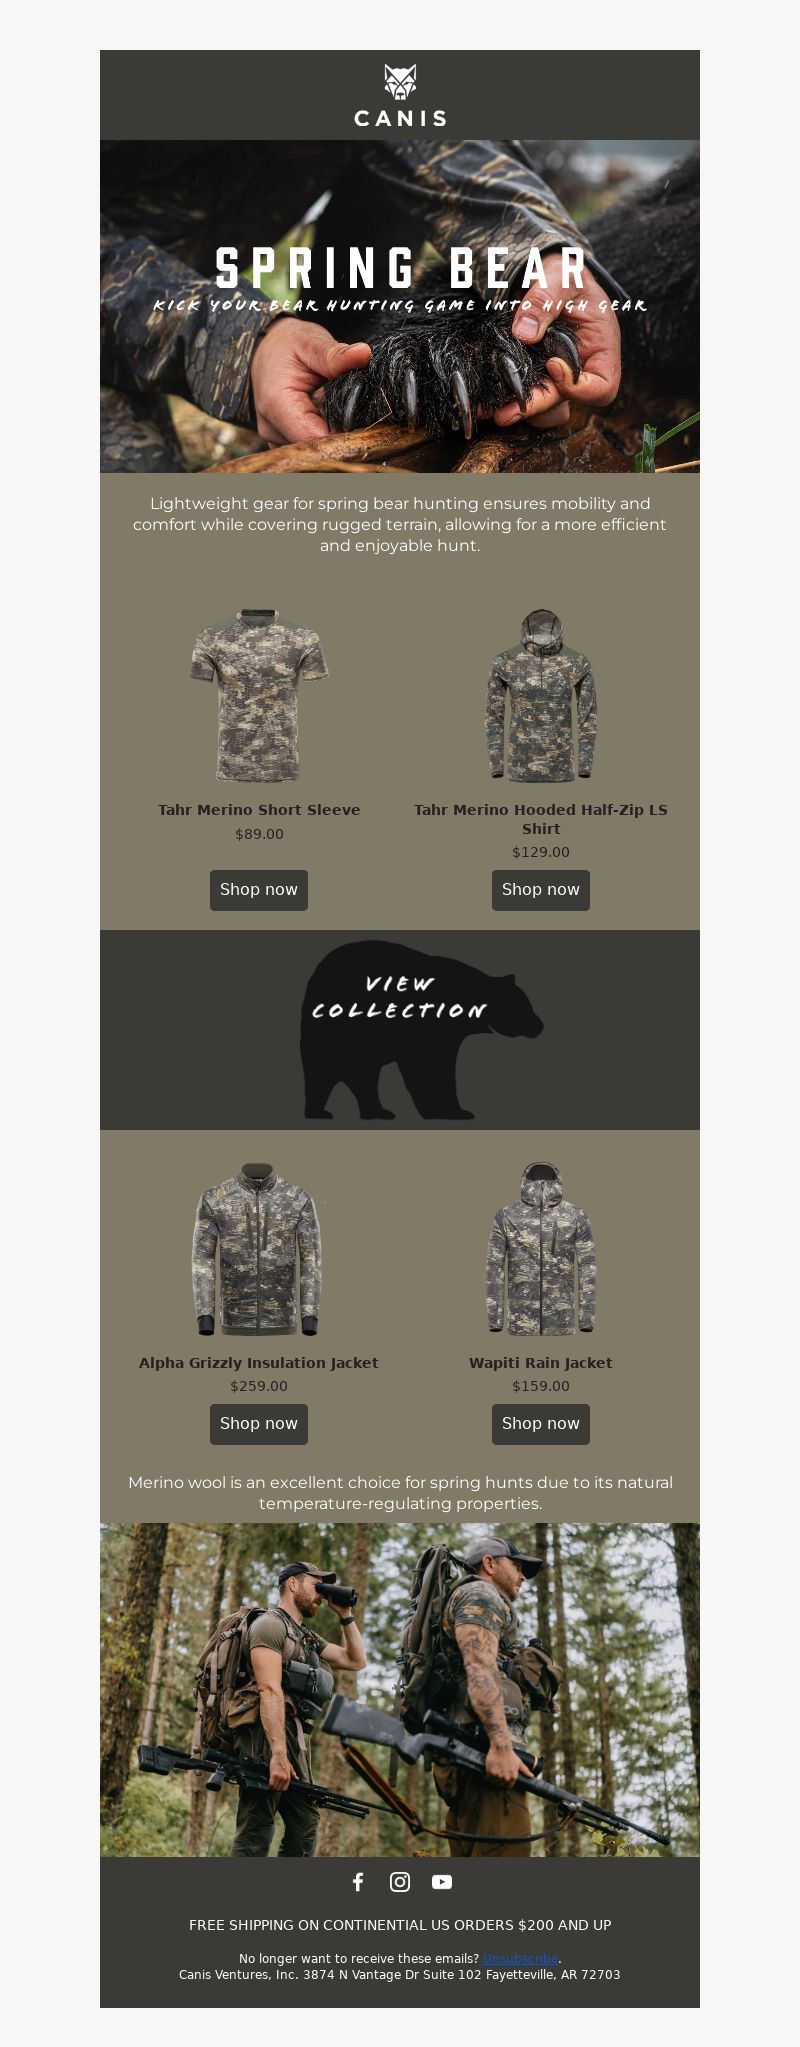Select the Wapiti Rain Jacket image
The image size is (800, 2047).
(x=541, y=1249)
